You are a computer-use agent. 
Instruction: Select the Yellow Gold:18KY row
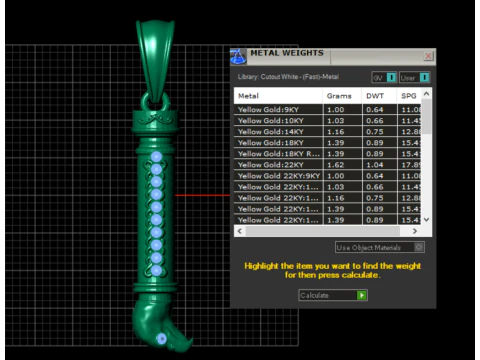tap(328, 143)
